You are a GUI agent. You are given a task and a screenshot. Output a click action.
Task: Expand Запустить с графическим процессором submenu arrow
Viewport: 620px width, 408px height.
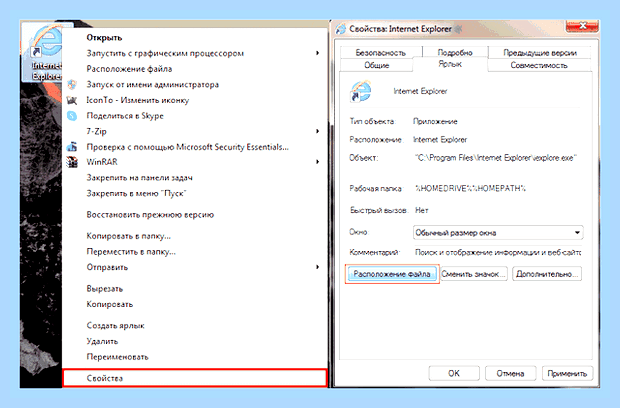(x=318, y=53)
